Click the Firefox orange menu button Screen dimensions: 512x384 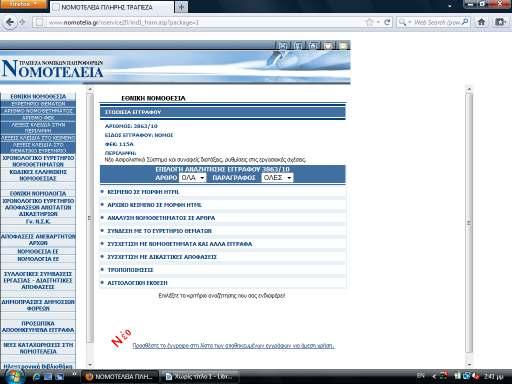(23, 4)
